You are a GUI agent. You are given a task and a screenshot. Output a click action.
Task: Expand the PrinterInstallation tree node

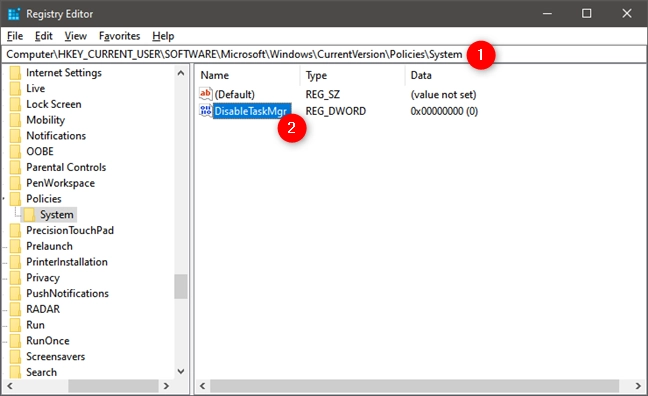coord(5,262)
